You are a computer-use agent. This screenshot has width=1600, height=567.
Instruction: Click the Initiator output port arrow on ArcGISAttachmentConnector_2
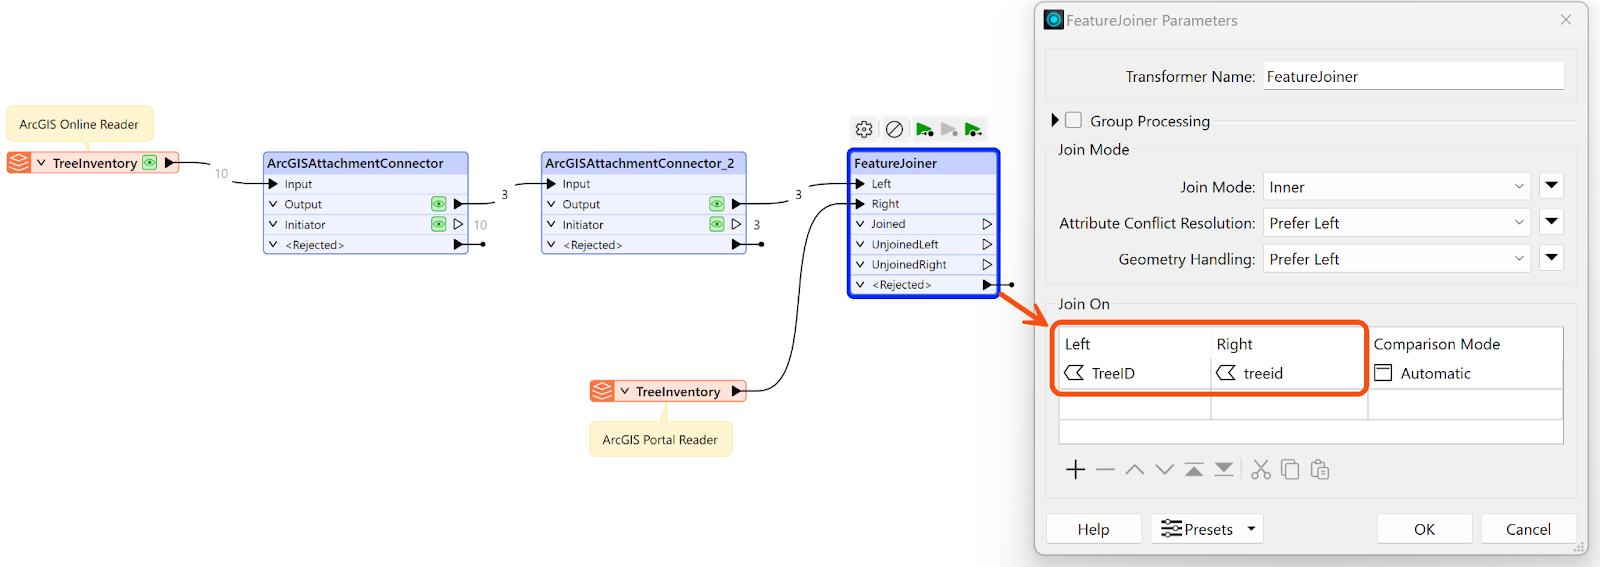tap(736, 224)
